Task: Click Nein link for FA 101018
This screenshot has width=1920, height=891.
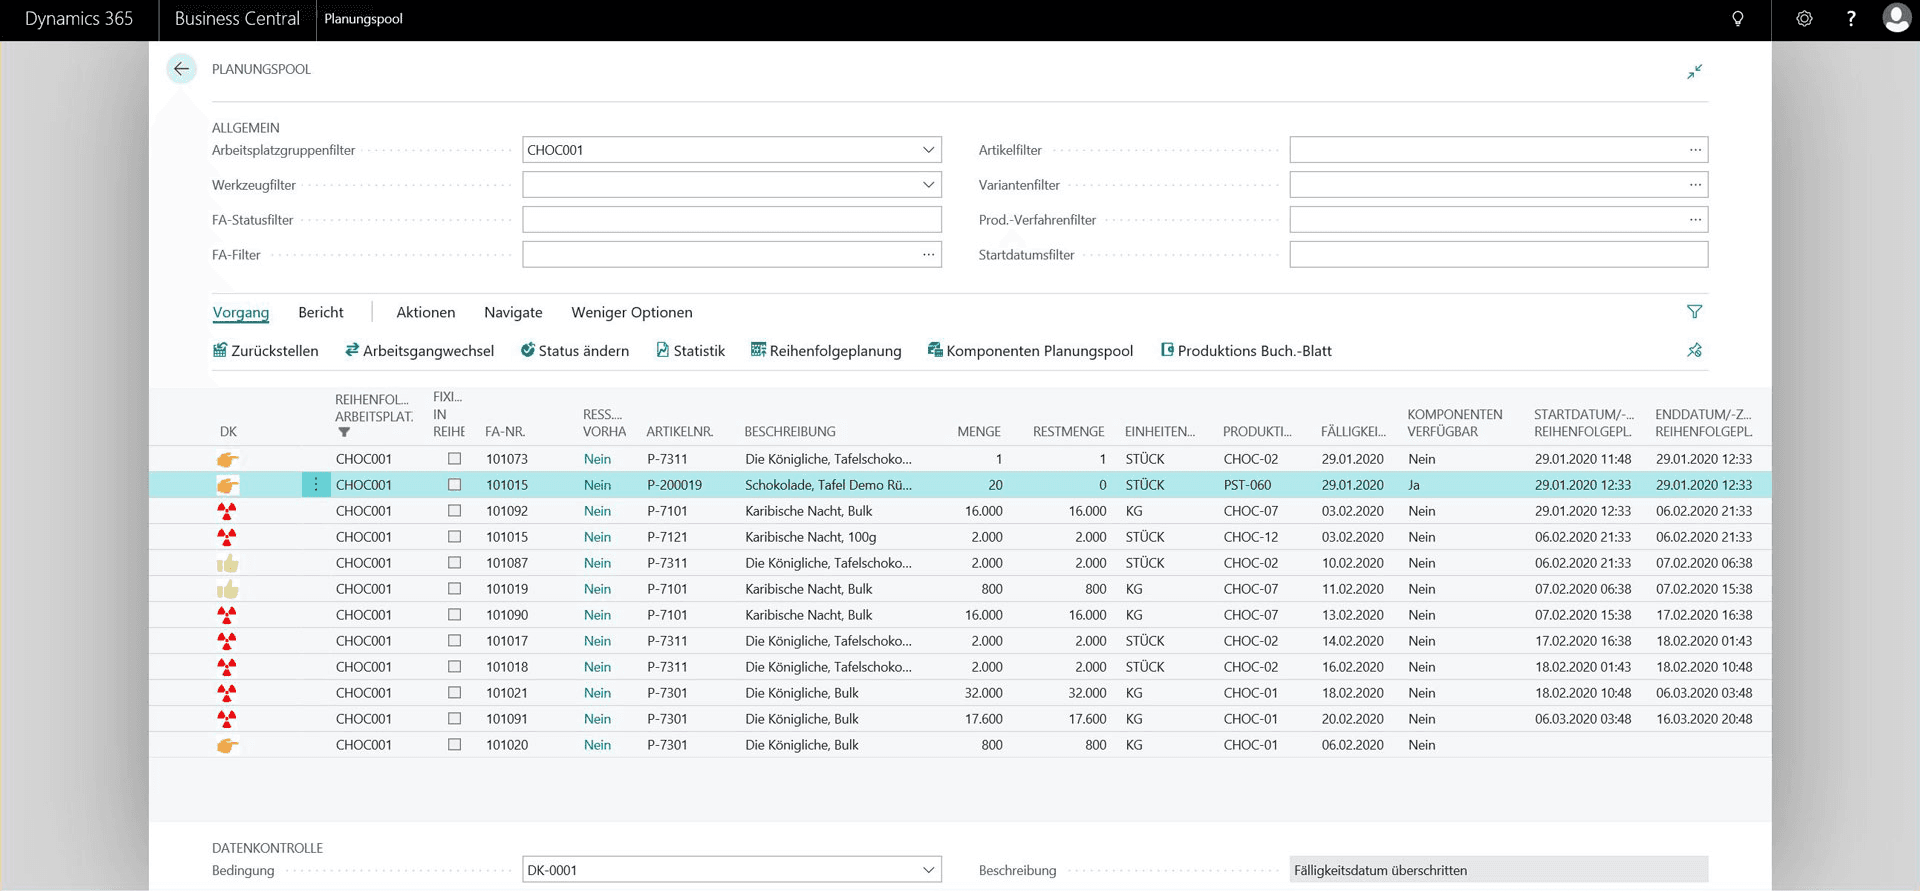Action: (x=598, y=667)
